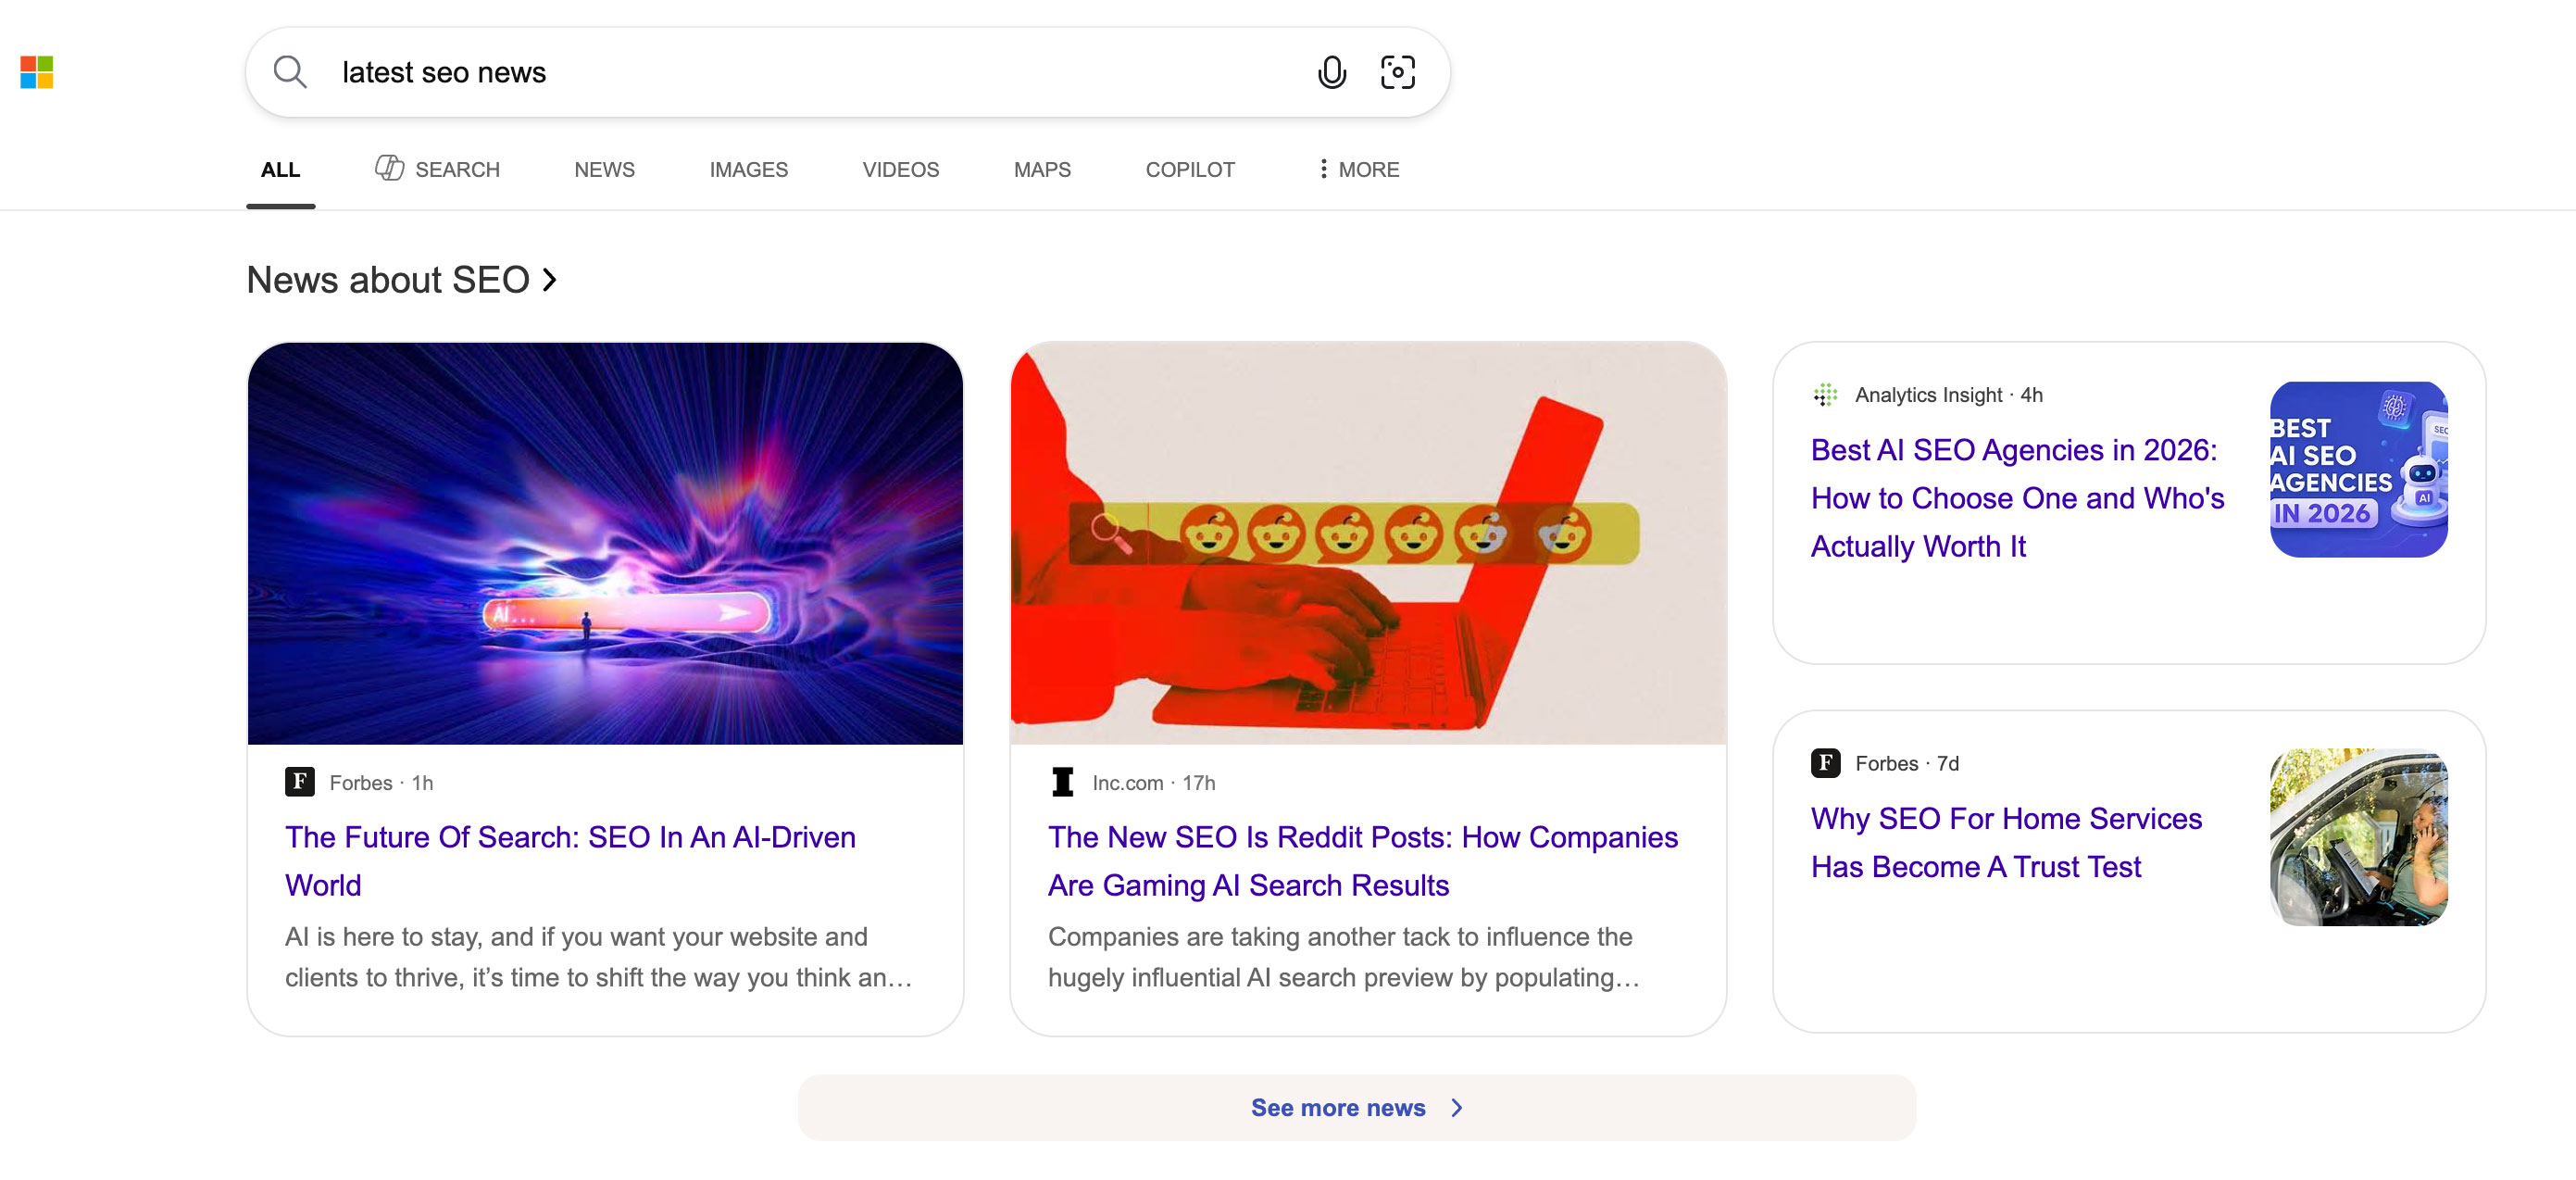Click the 'AI is here to stay' snippet
2576x1180 pixels.
pos(598,957)
